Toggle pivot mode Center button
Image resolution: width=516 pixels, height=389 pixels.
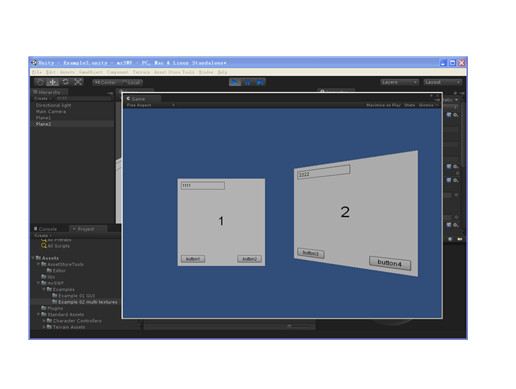pyautogui.click(x=105, y=82)
